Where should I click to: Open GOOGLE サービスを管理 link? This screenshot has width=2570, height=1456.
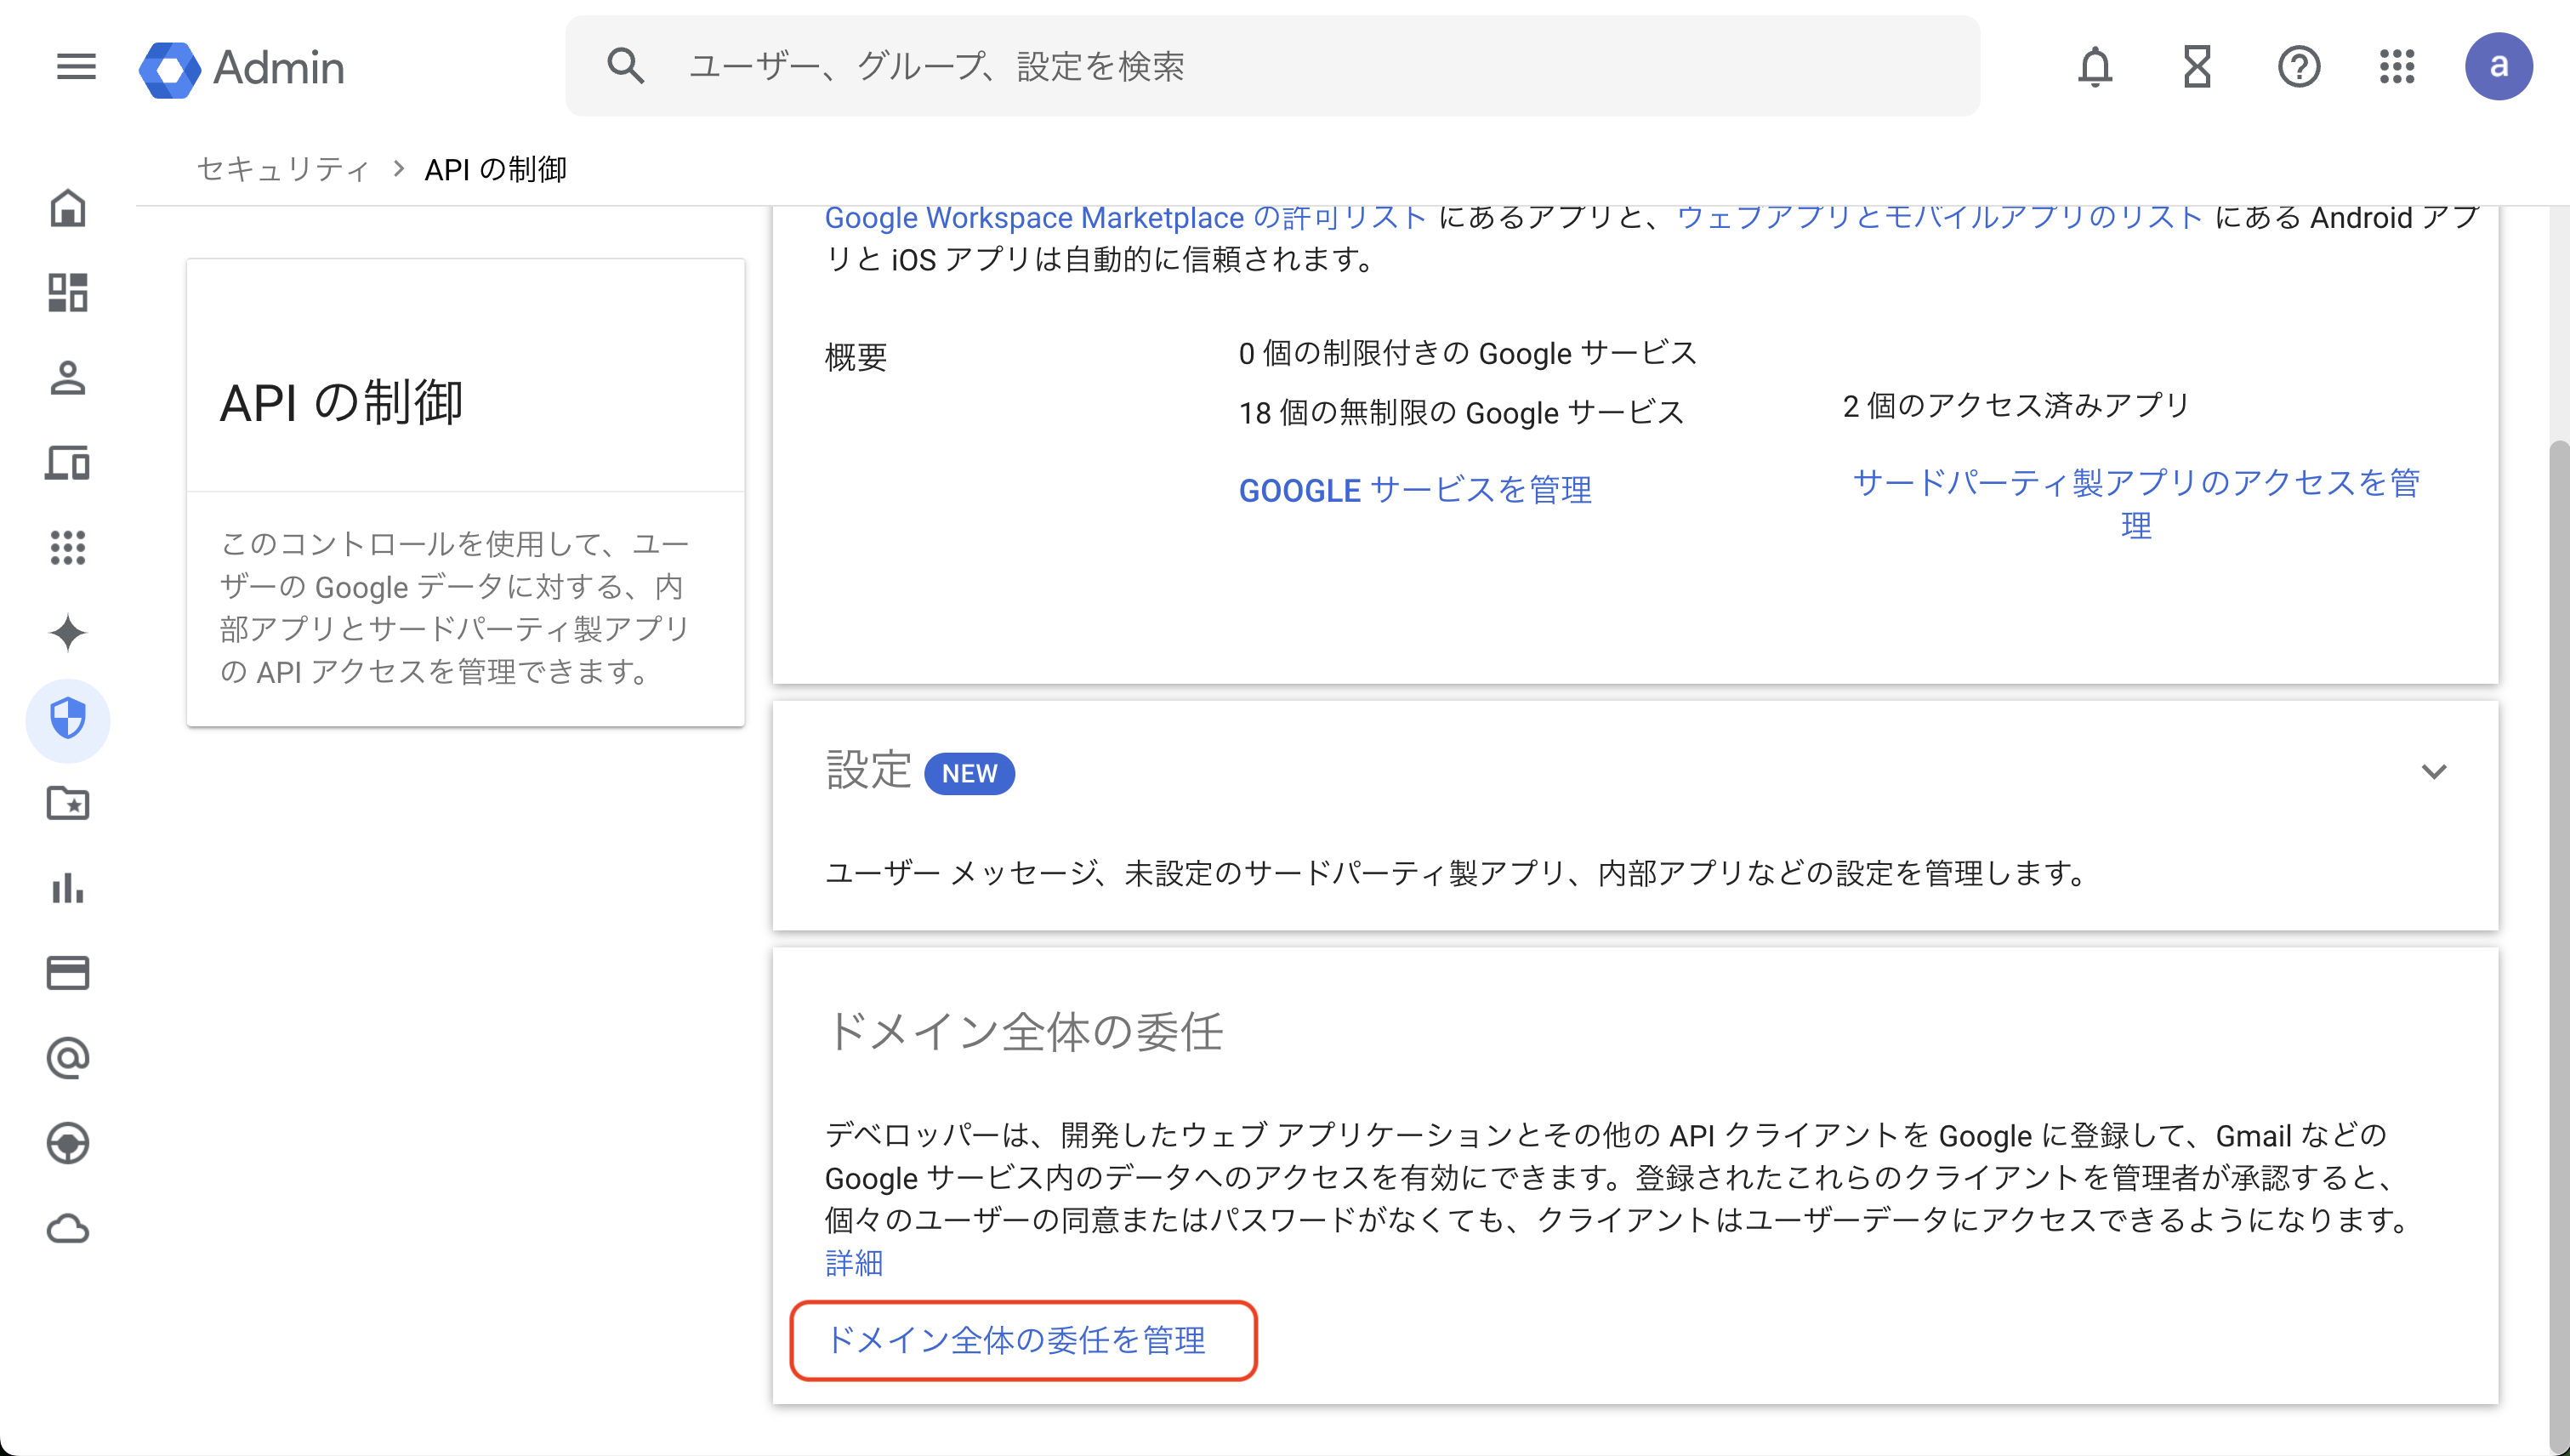point(1415,490)
